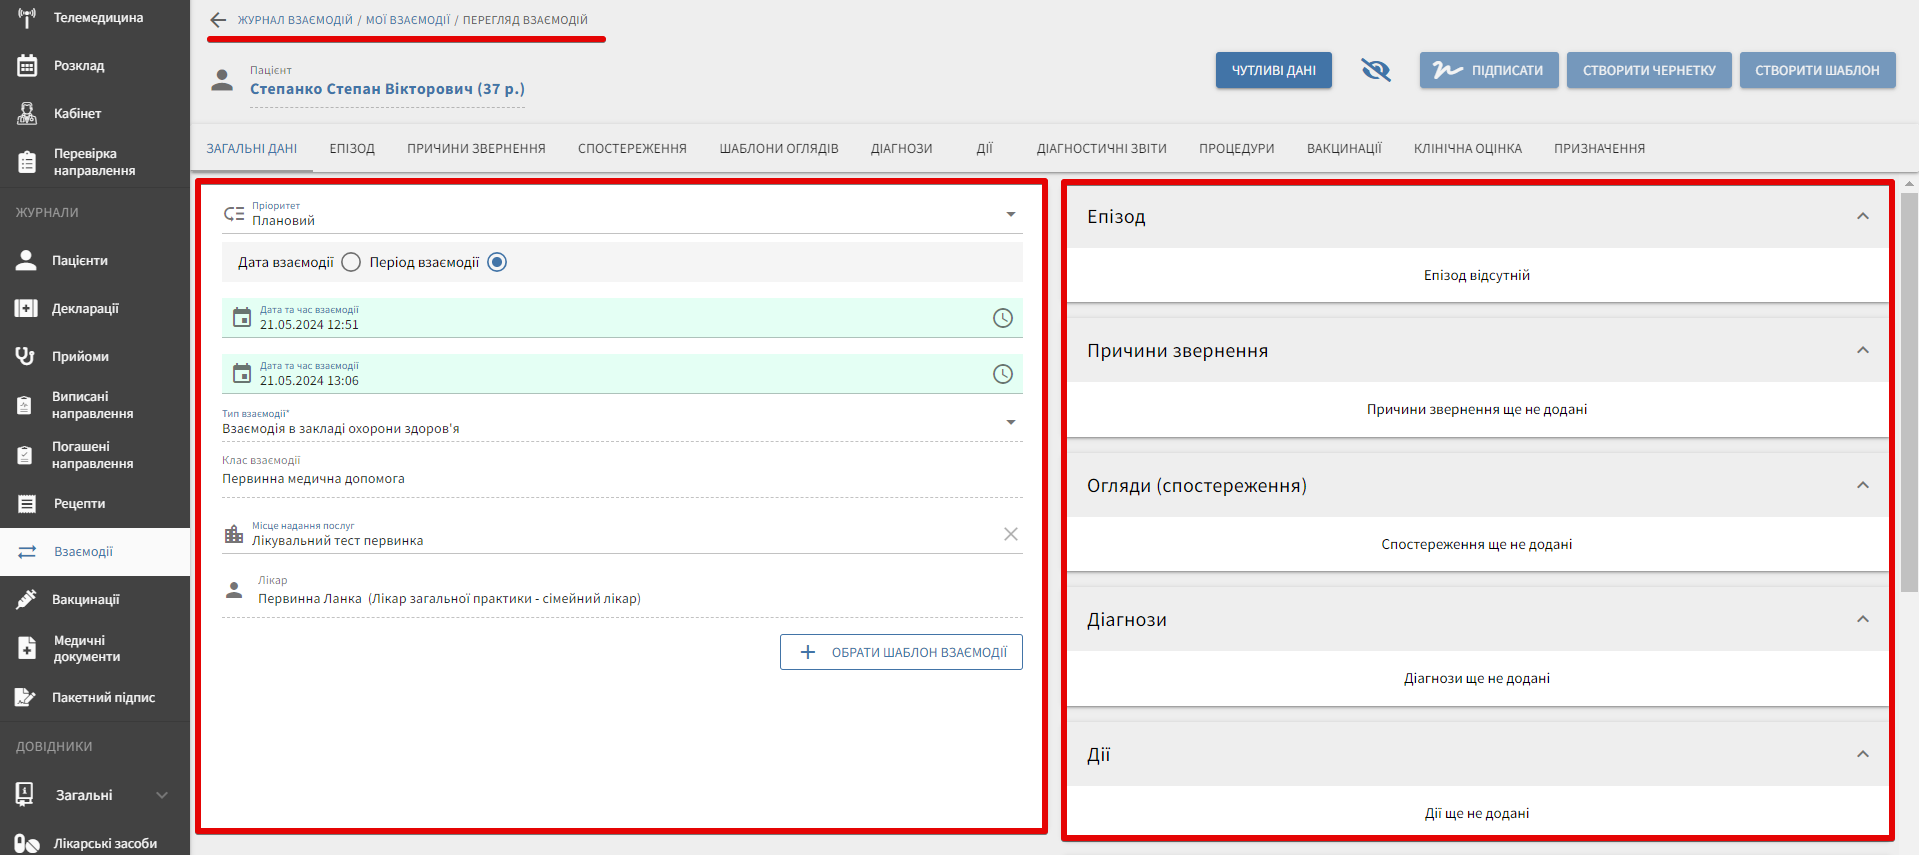The height and width of the screenshot is (855, 1919).
Task: Switch to the Вакцинації tab
Action: click(1343, 149)
